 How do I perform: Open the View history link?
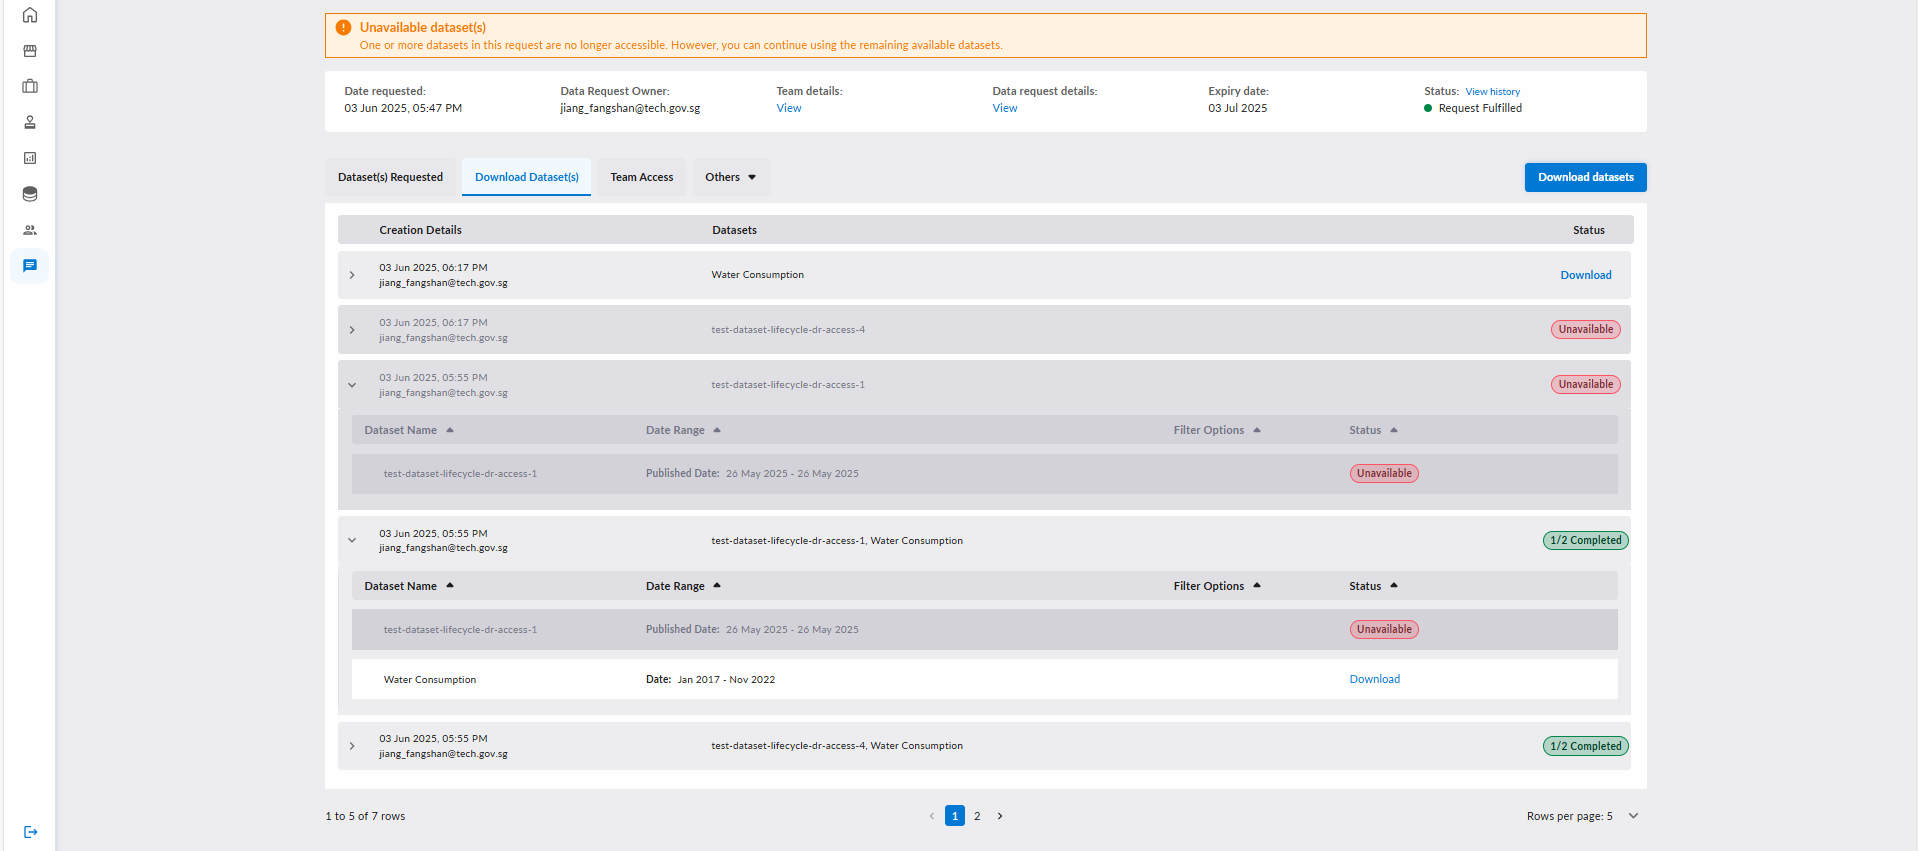pyautogui.click(x=1493, y=92)
